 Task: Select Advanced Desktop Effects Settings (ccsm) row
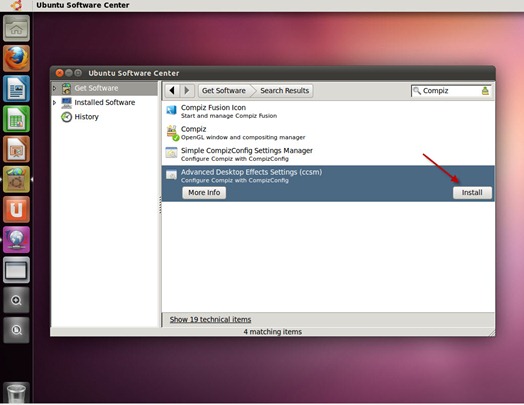328,183
